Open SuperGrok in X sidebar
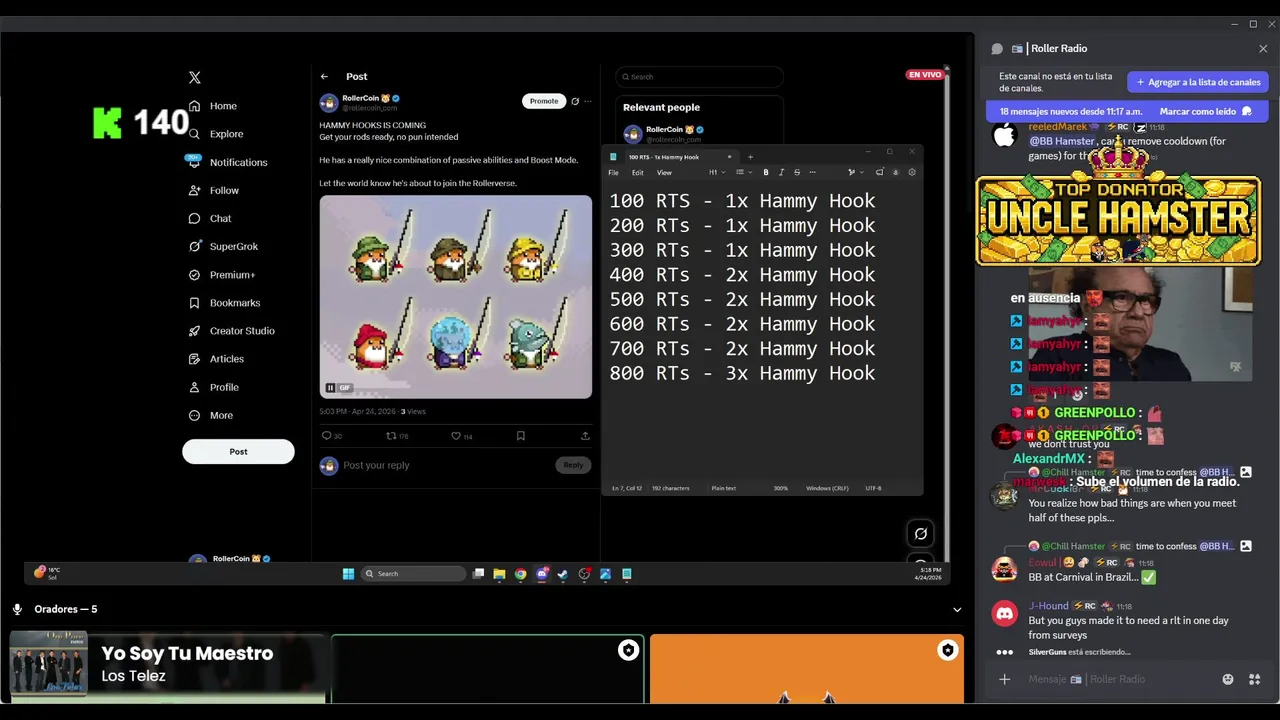 [x=223, y=246]
